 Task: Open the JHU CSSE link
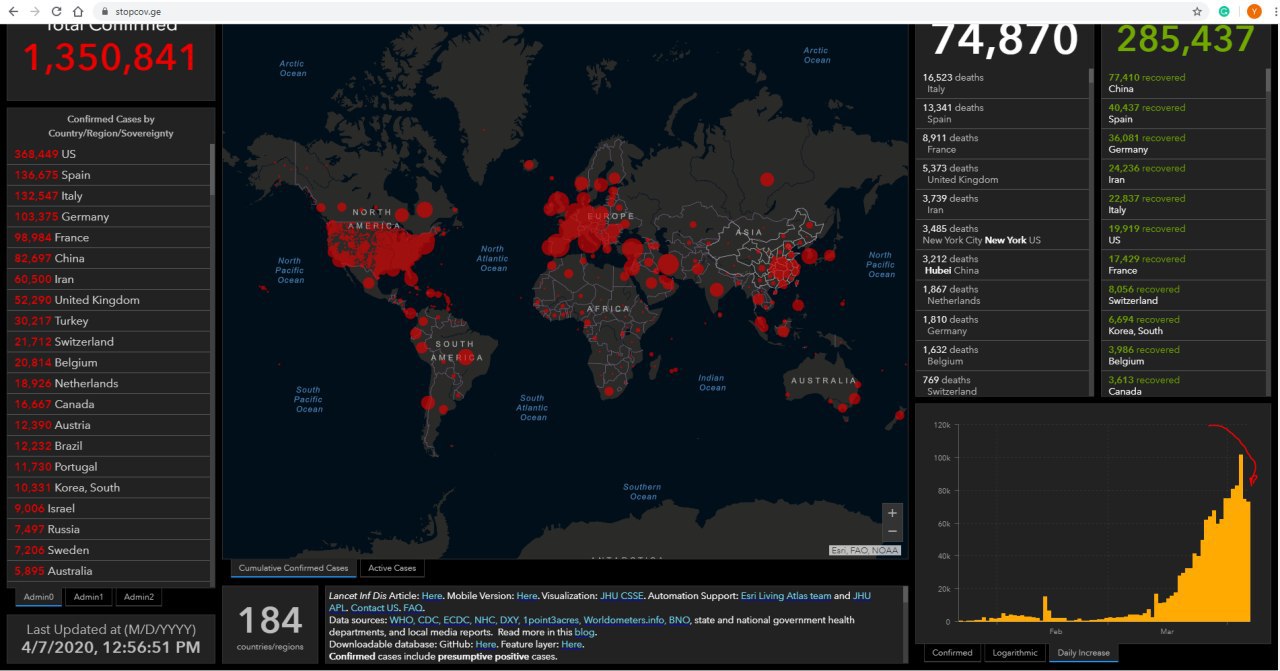click(x=621, y=595)
